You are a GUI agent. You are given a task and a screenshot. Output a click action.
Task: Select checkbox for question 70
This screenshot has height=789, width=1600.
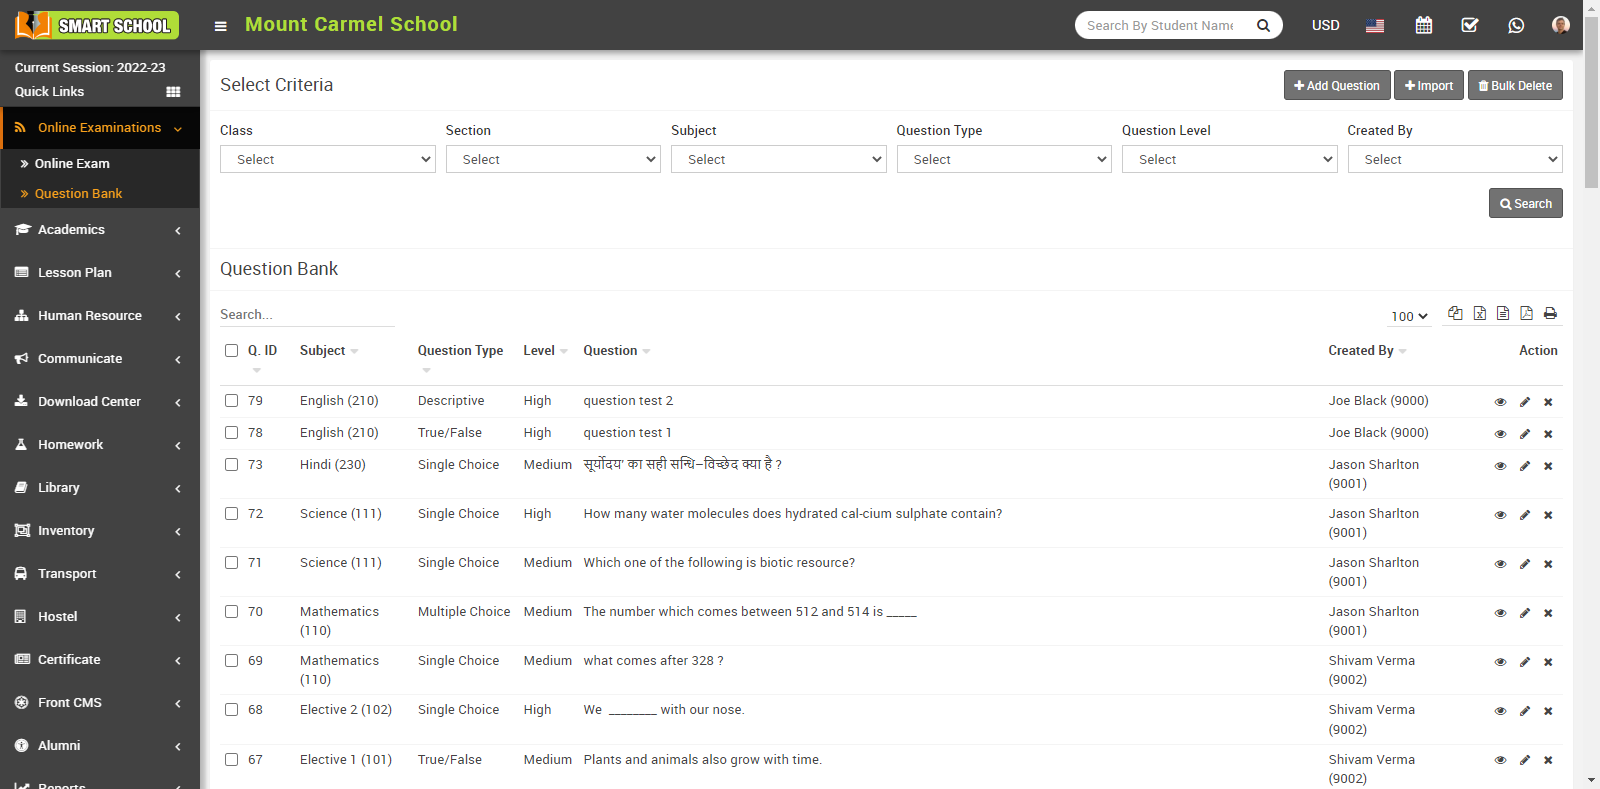(x=231, y=612)
